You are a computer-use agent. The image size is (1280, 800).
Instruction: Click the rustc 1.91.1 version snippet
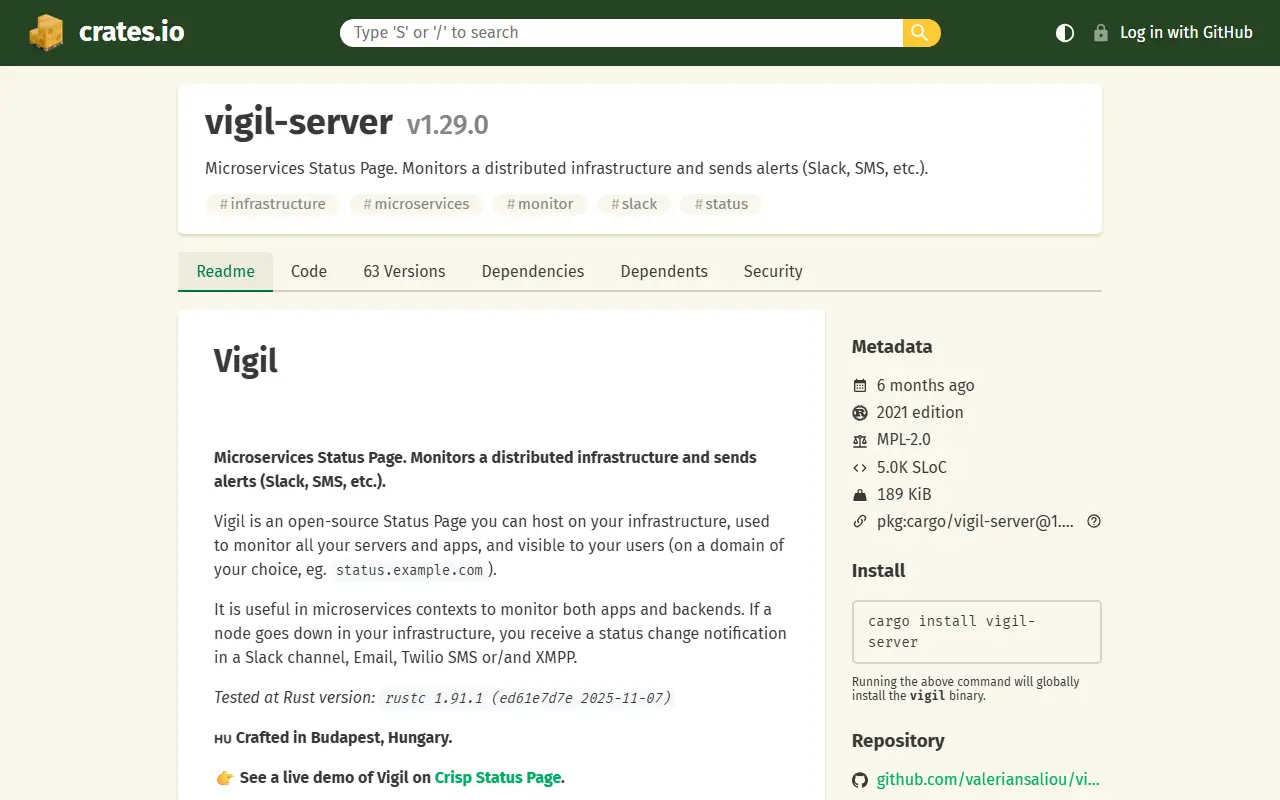click(x=528, y=698)
